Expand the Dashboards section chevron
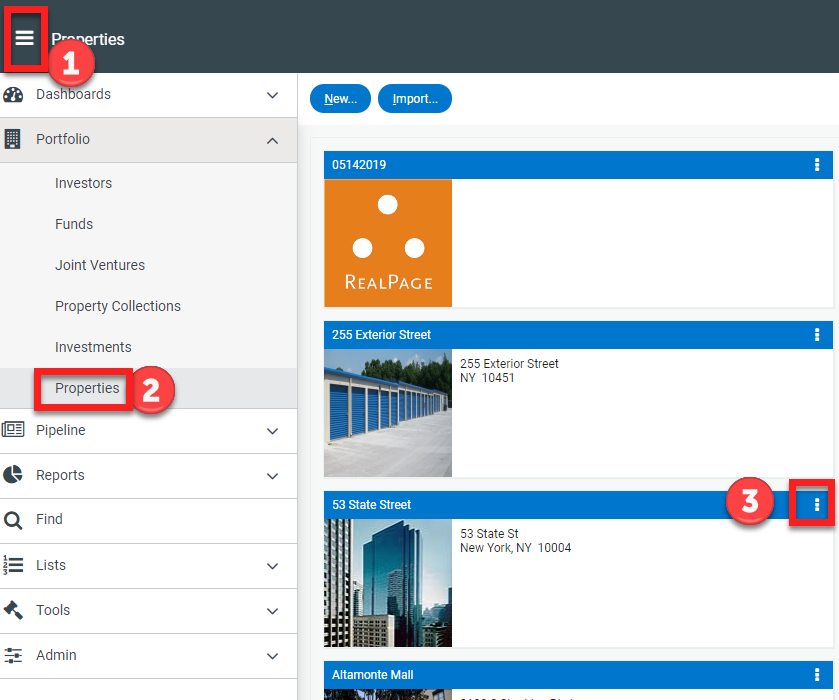 pyautogui.click(x=272, y=95)
